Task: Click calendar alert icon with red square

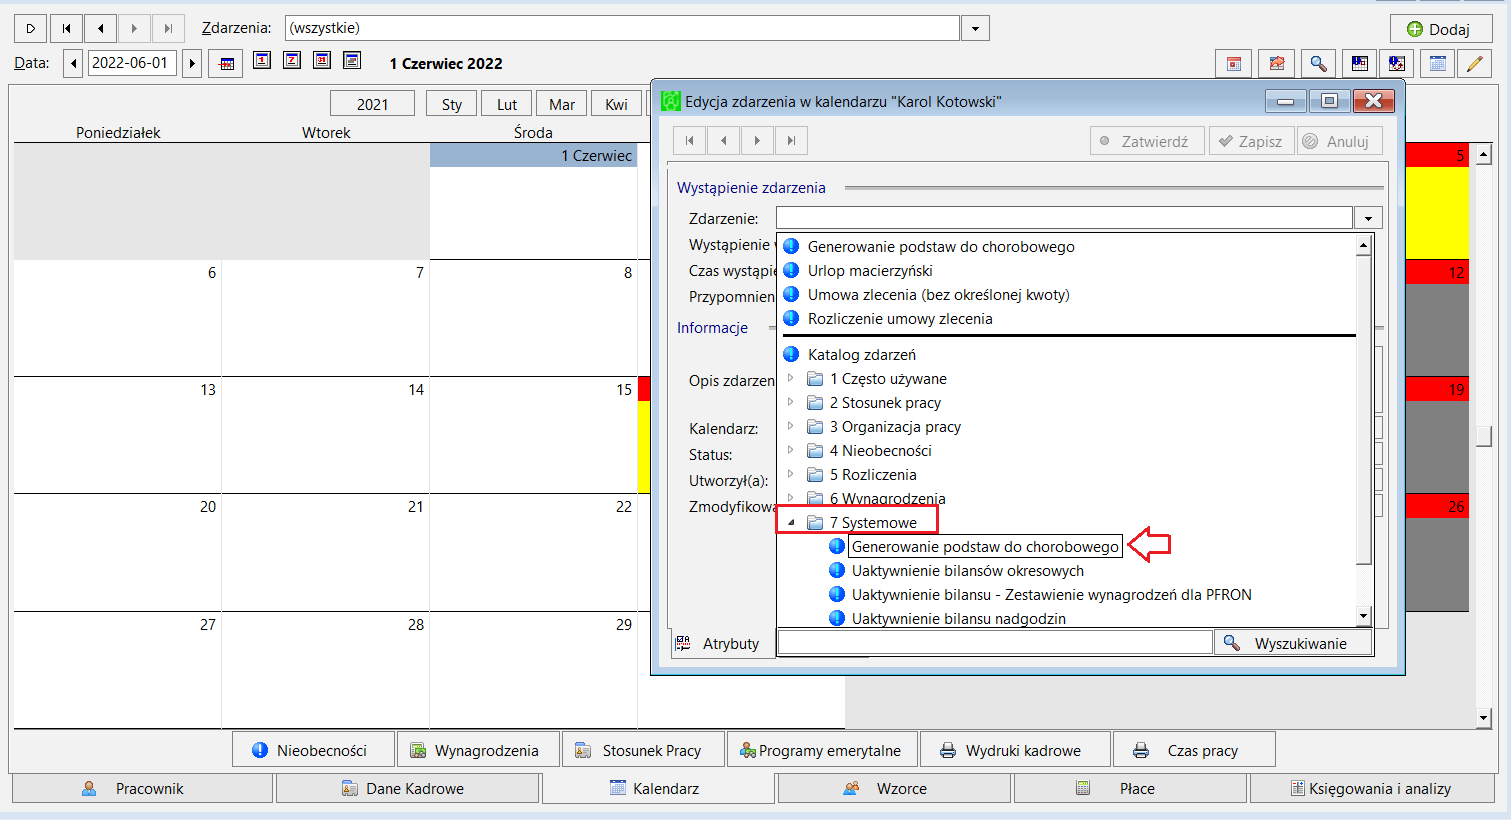Action: click(1360, 63)
